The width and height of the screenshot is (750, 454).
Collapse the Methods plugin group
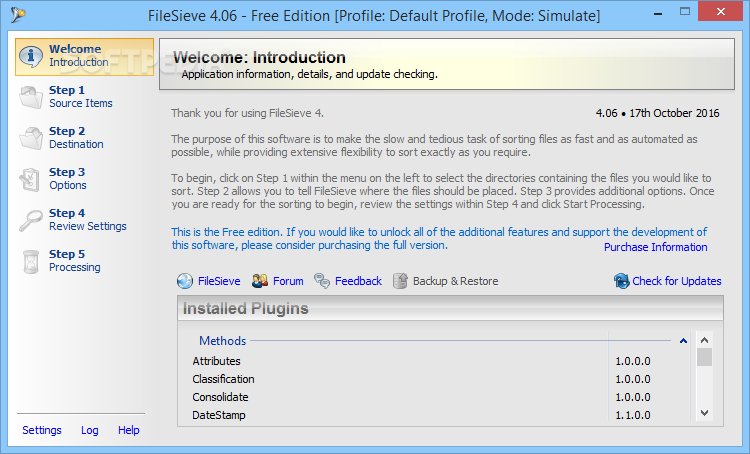coord(683,341)
